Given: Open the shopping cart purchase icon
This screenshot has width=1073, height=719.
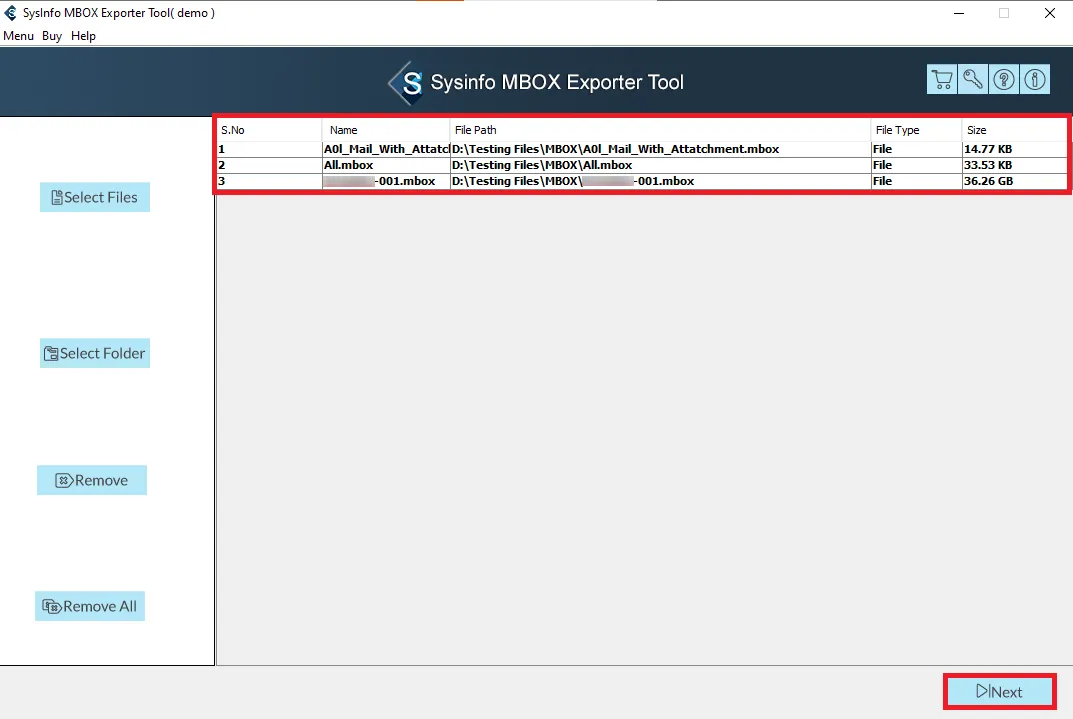Looking at the screenshot, I should (x=942, y=79).
